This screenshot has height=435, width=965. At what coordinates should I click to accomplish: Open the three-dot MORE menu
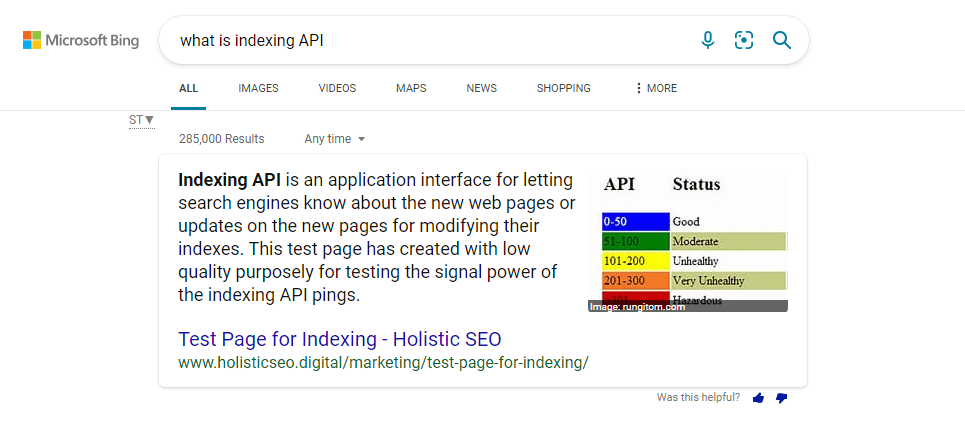point(655,88)
